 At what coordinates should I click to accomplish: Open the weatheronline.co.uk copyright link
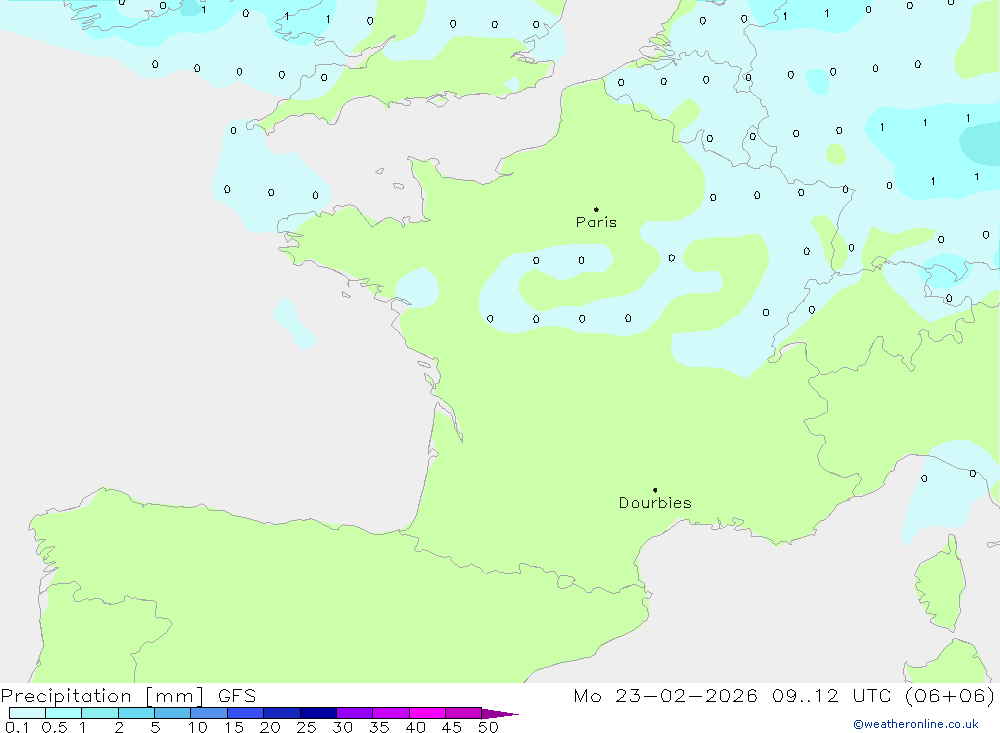click(x=915, y=724)
